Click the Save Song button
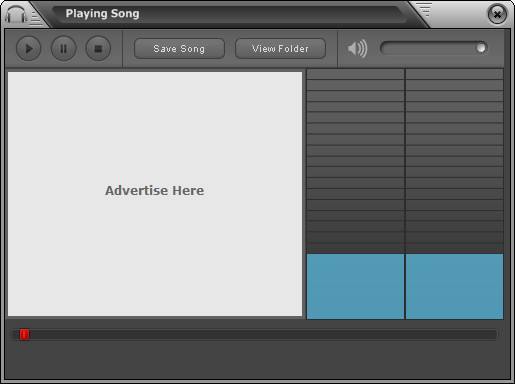This screenshot has height=384, width=515. click(179, 49)
